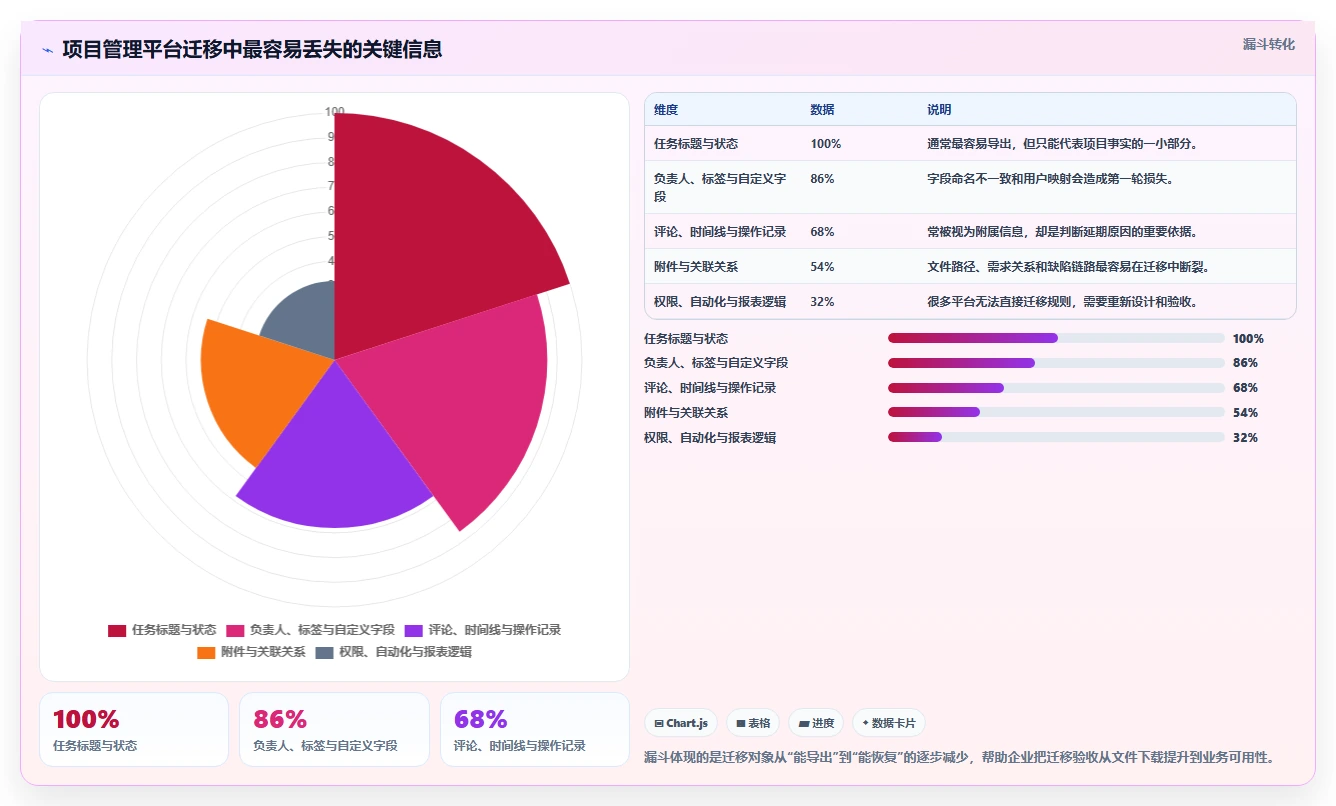
Task: Click the 说明 table column header
Action: (939, 110)
